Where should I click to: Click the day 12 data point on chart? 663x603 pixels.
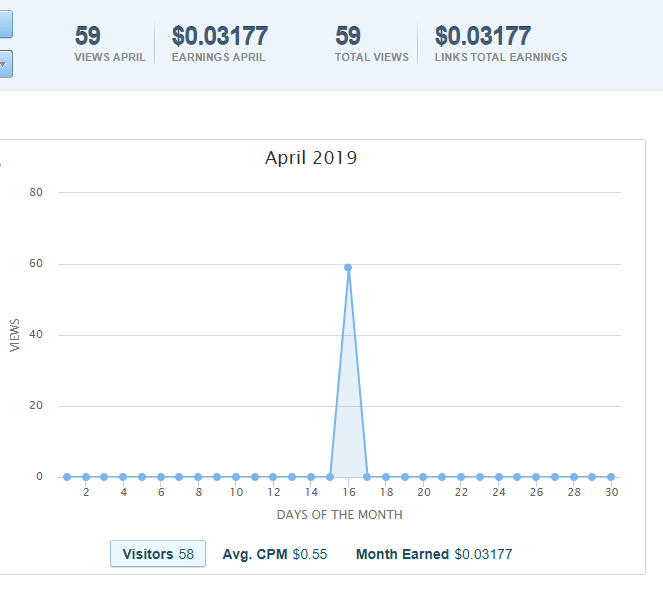coord(273,477)
